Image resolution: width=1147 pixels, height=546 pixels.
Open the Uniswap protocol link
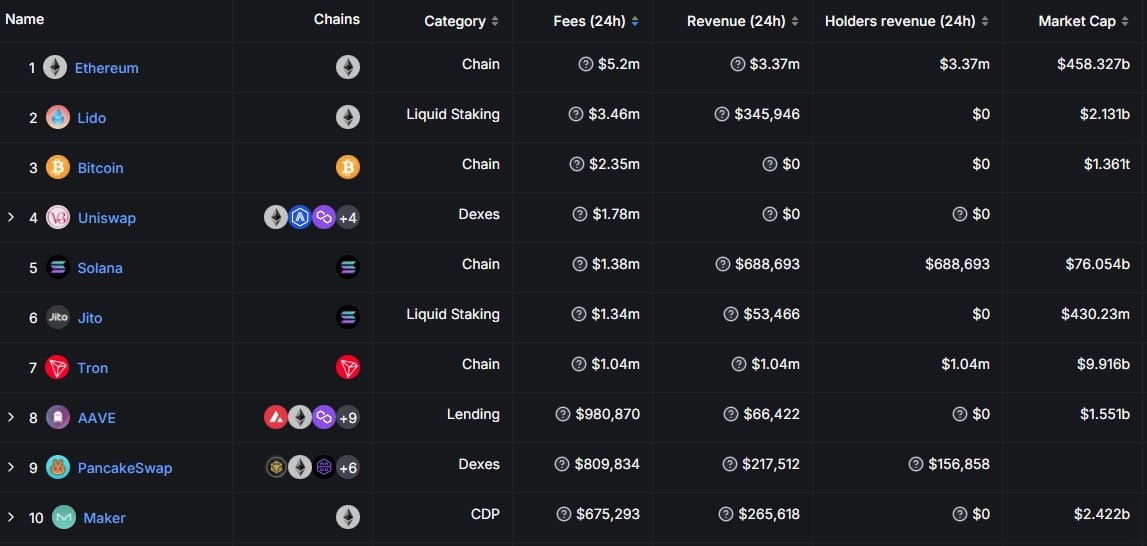[x=106, y=218]
